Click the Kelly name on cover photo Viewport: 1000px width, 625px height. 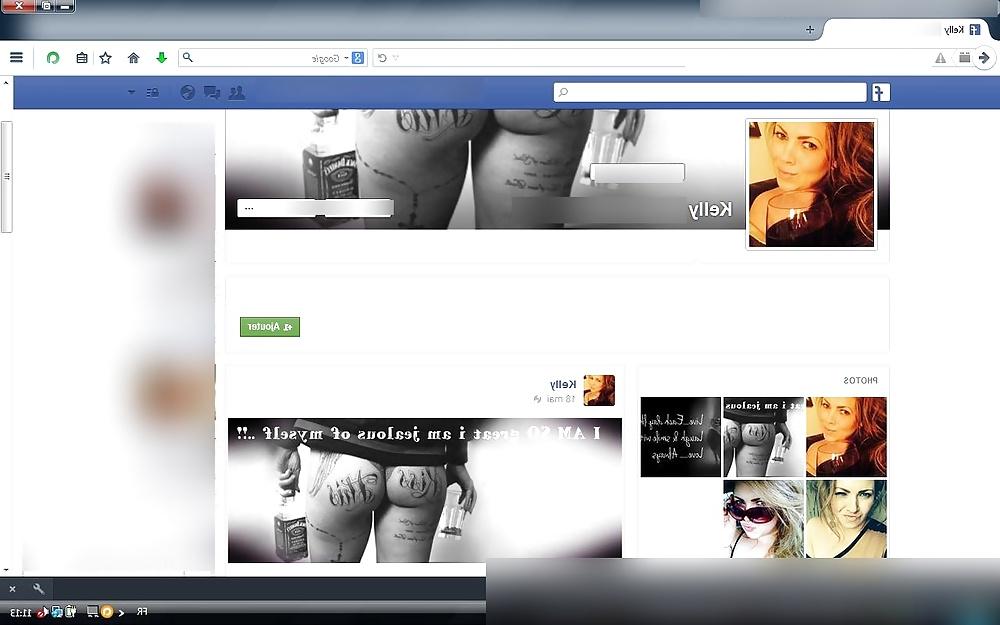(x=710, y=209)
